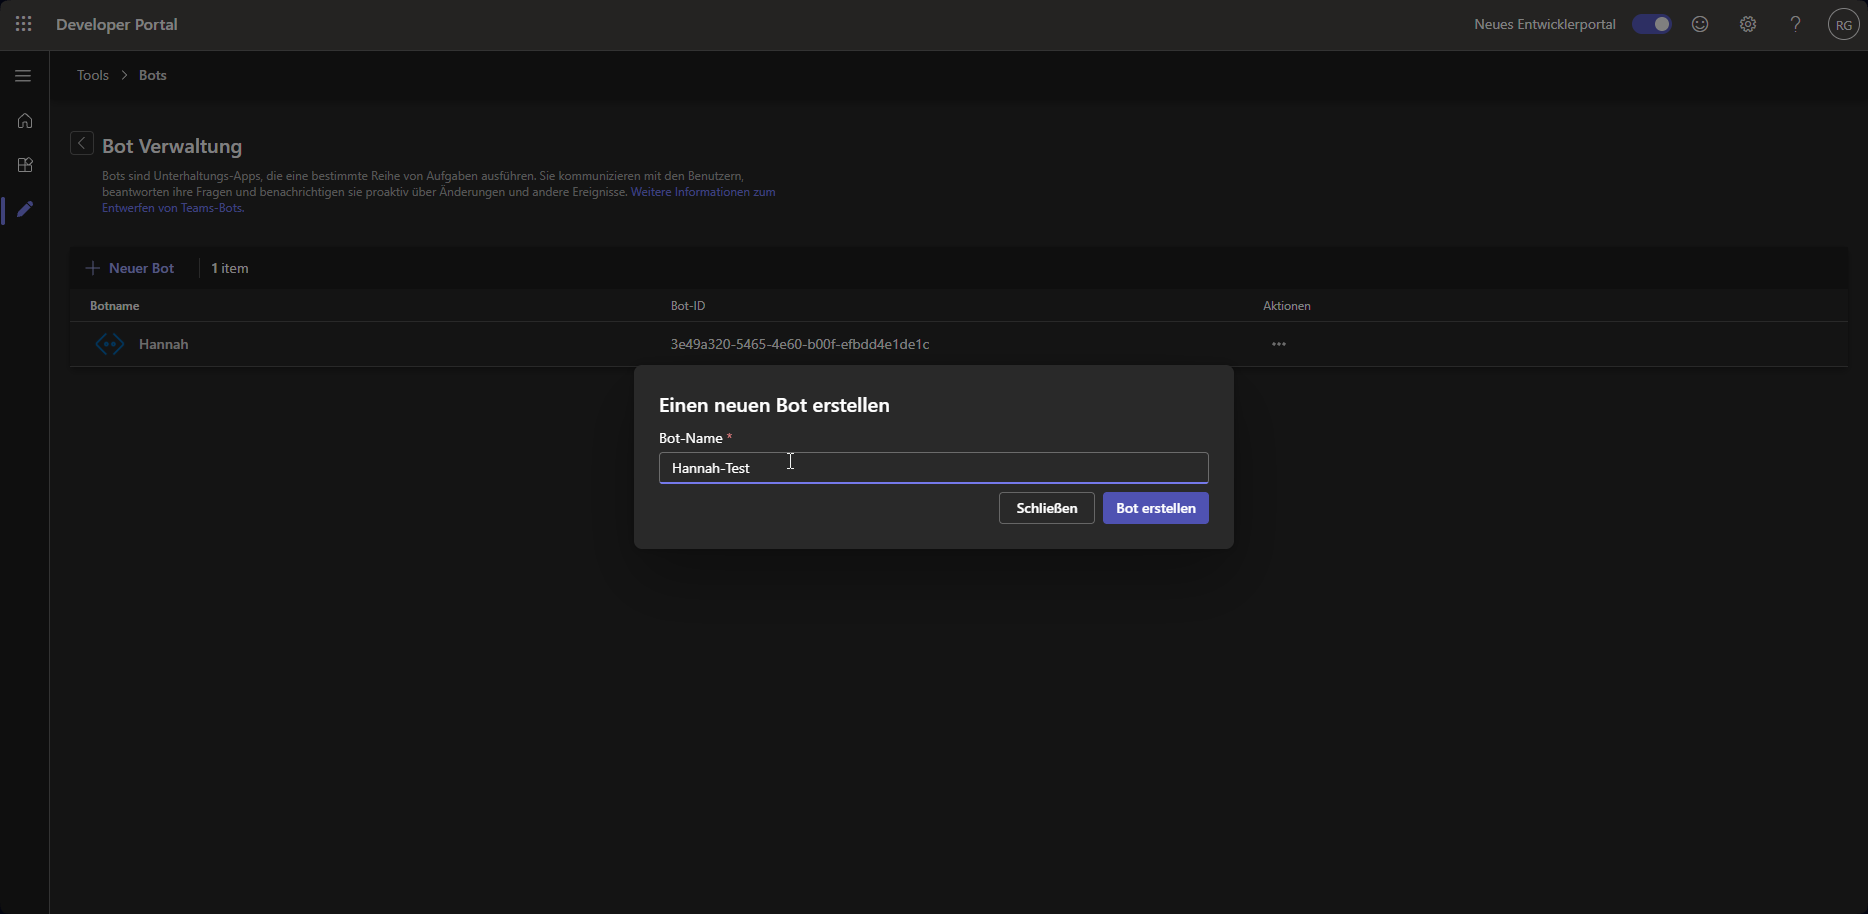
Task: Click the feedback smiley icon
Action: pos(1700,24)
